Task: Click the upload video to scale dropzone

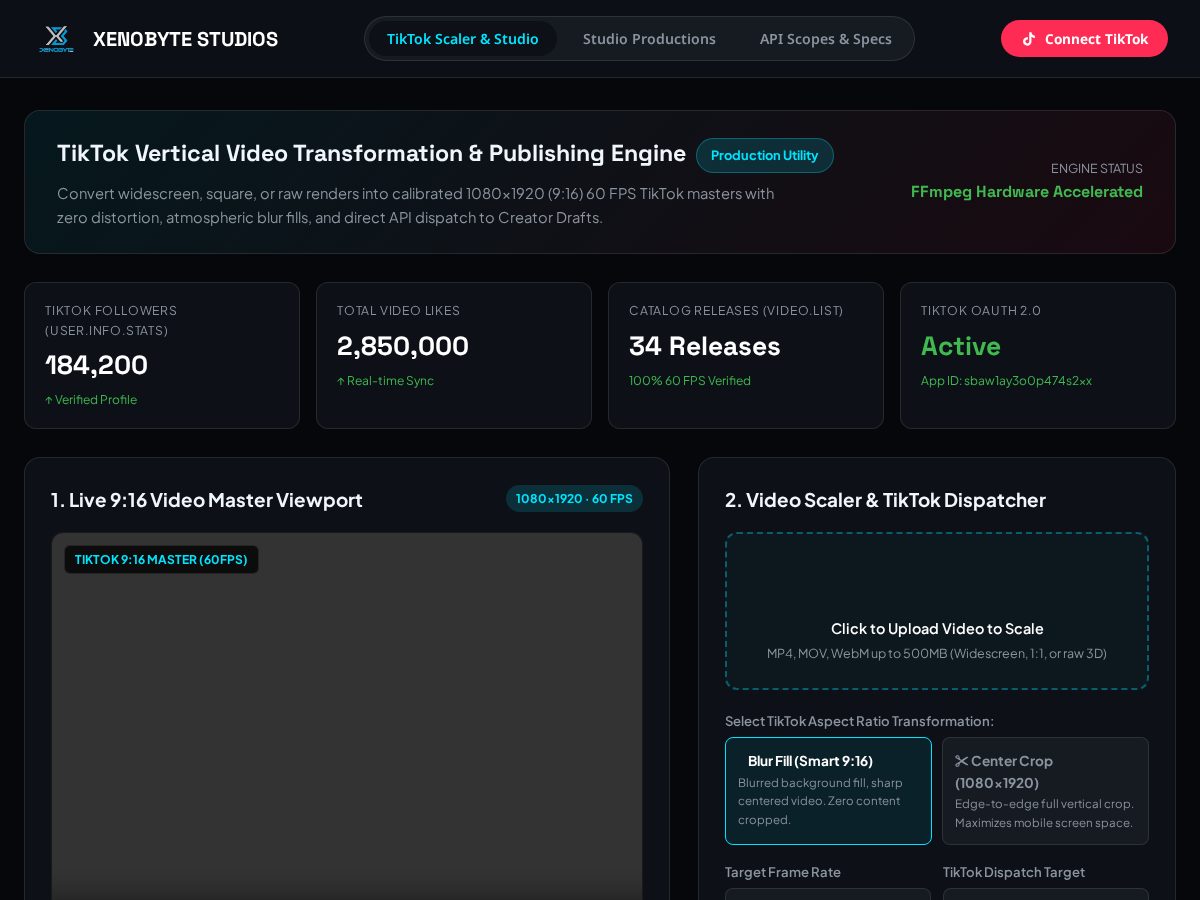Action: (x=937, y=611)
